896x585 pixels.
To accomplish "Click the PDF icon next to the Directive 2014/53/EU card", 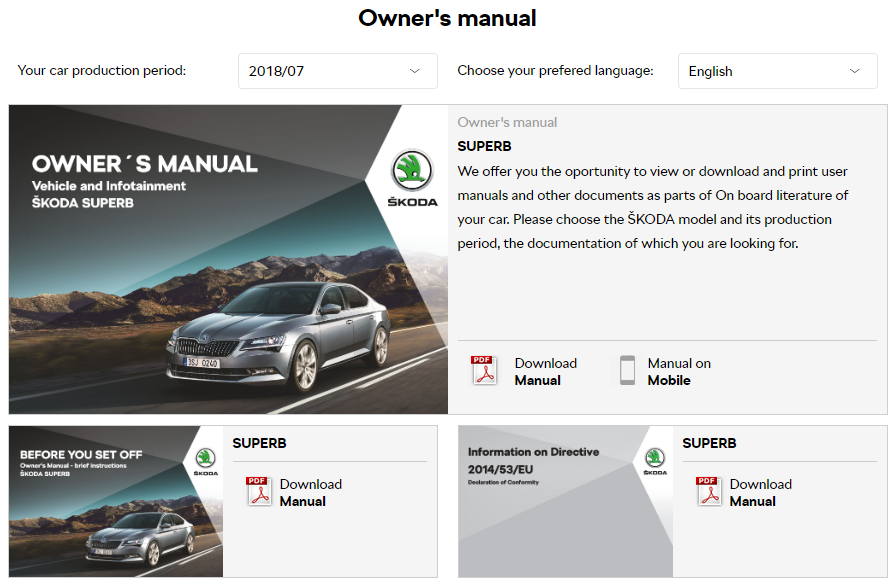I will tap(709, 491).
